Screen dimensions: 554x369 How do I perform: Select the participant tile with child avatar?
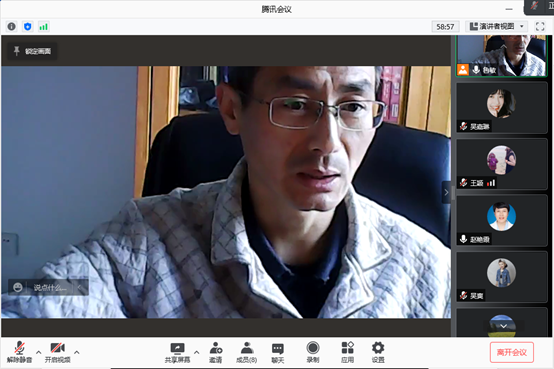click(502, 277)
